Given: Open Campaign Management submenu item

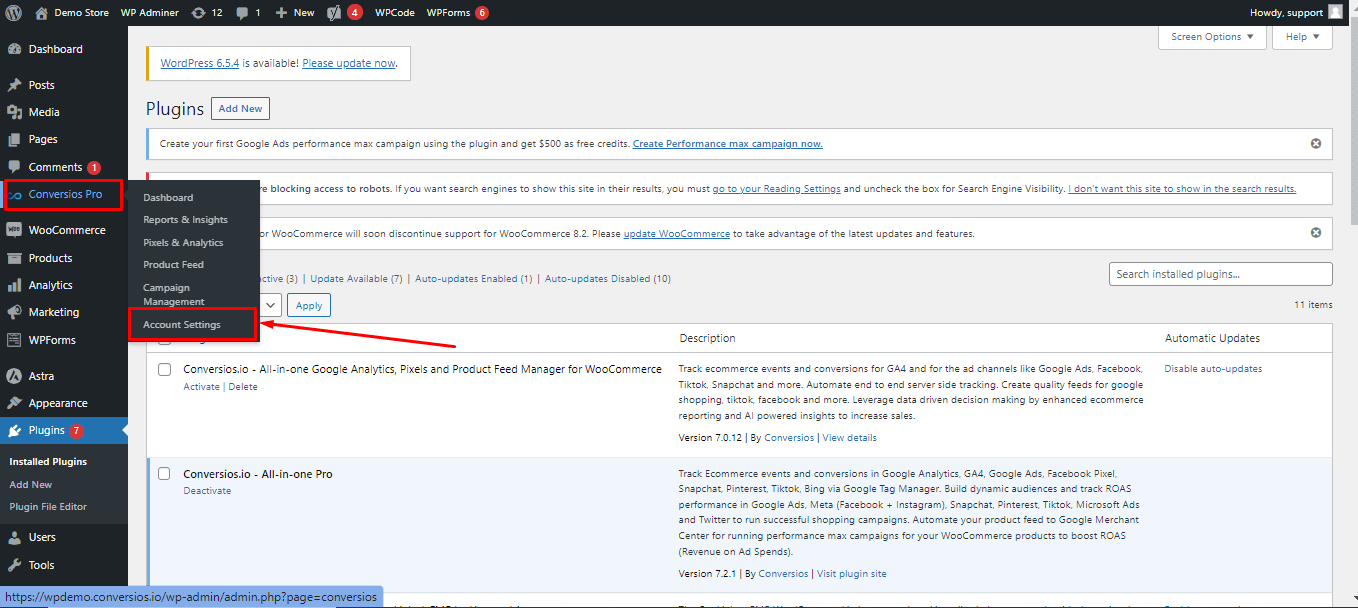Looking at the screenshot, I should (174, 294).
